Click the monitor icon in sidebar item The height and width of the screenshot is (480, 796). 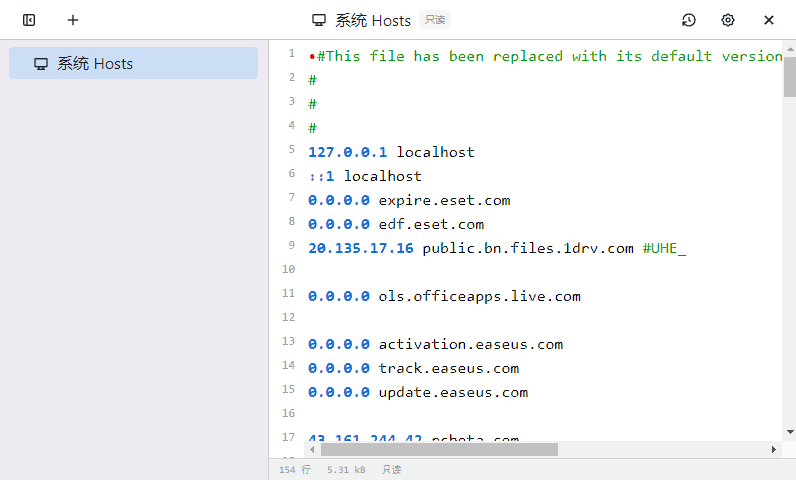[41, 64]
